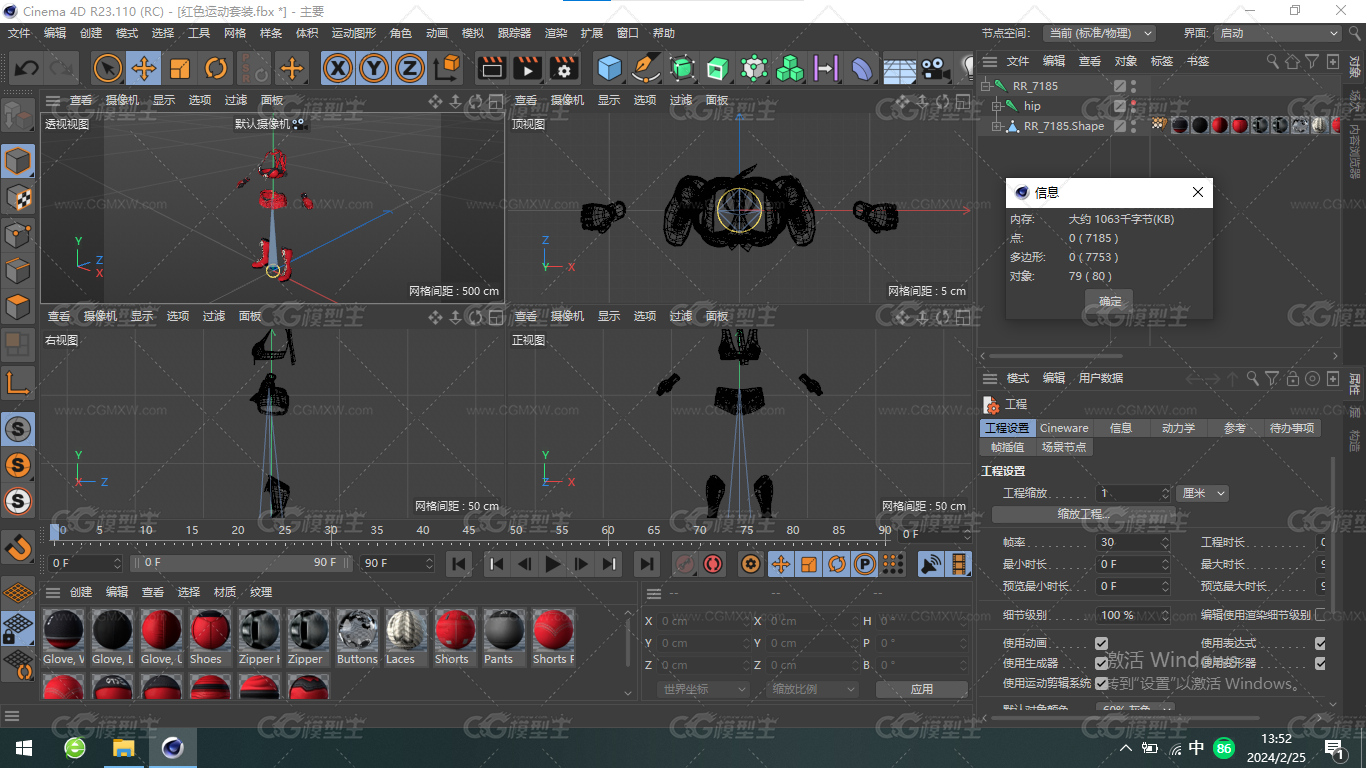Click the Undo arrow icon
Viewport: 1366px width, 768px height.
coord(27,68)
